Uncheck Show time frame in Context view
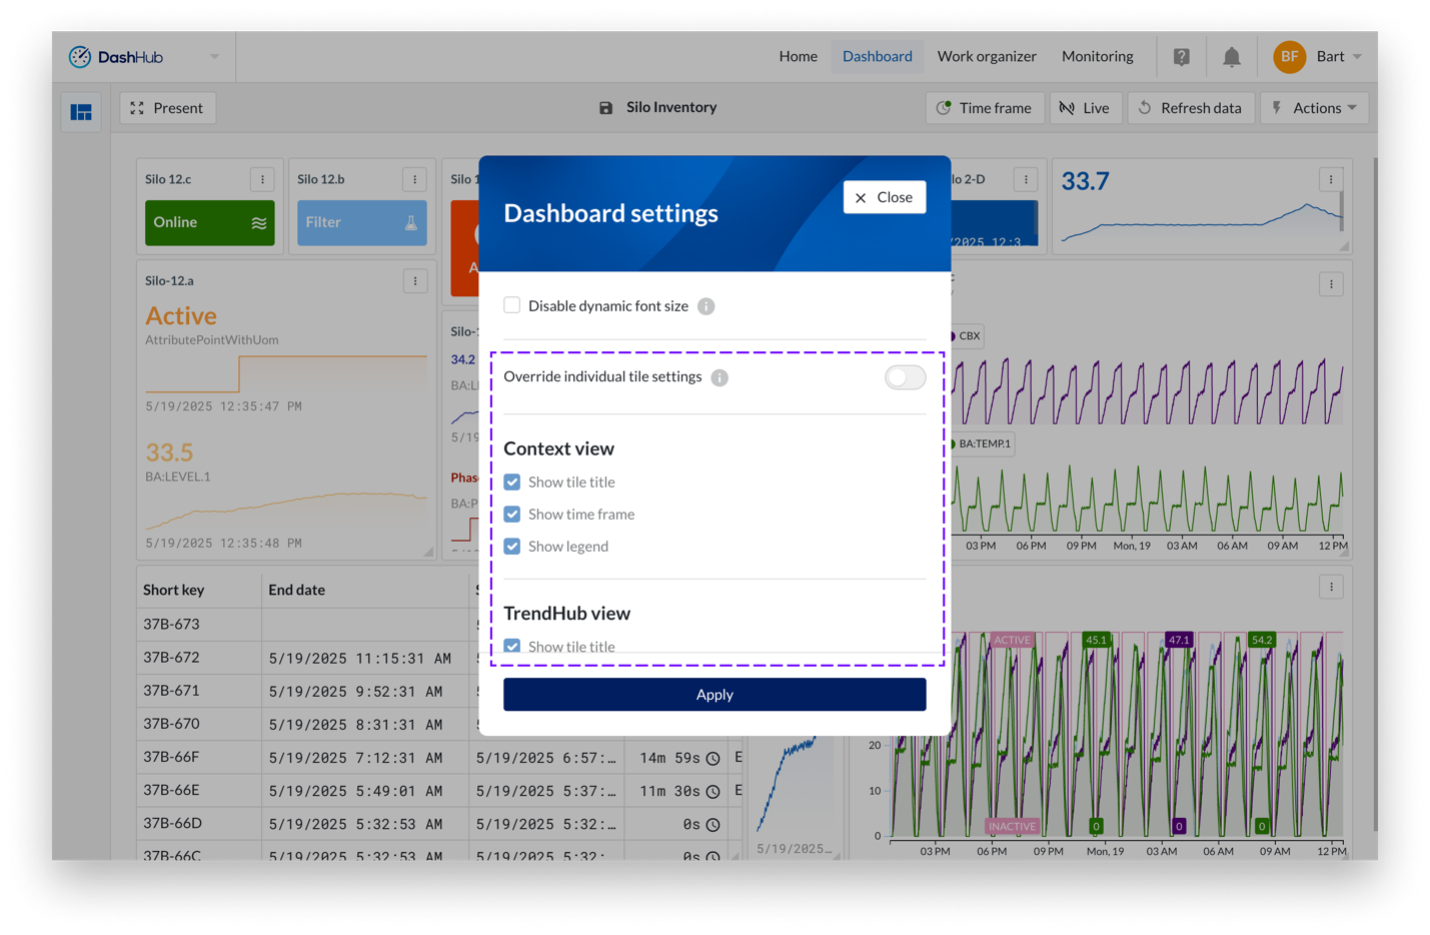Image resolution: width=1430 pixels, height=935 pixels. pos(512,514)
